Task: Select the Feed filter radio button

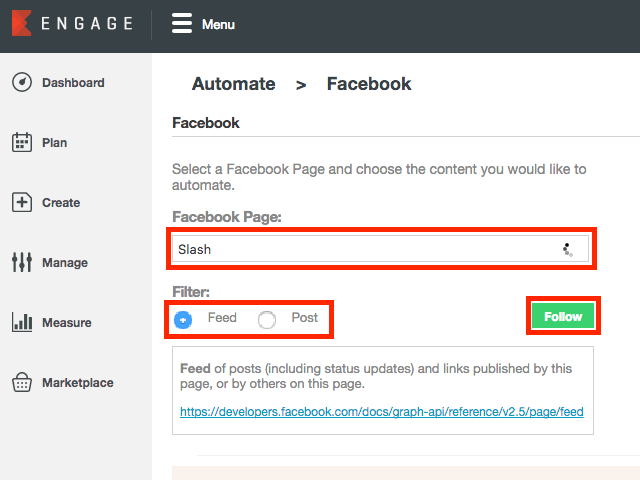Action: (x=183, y=320)
